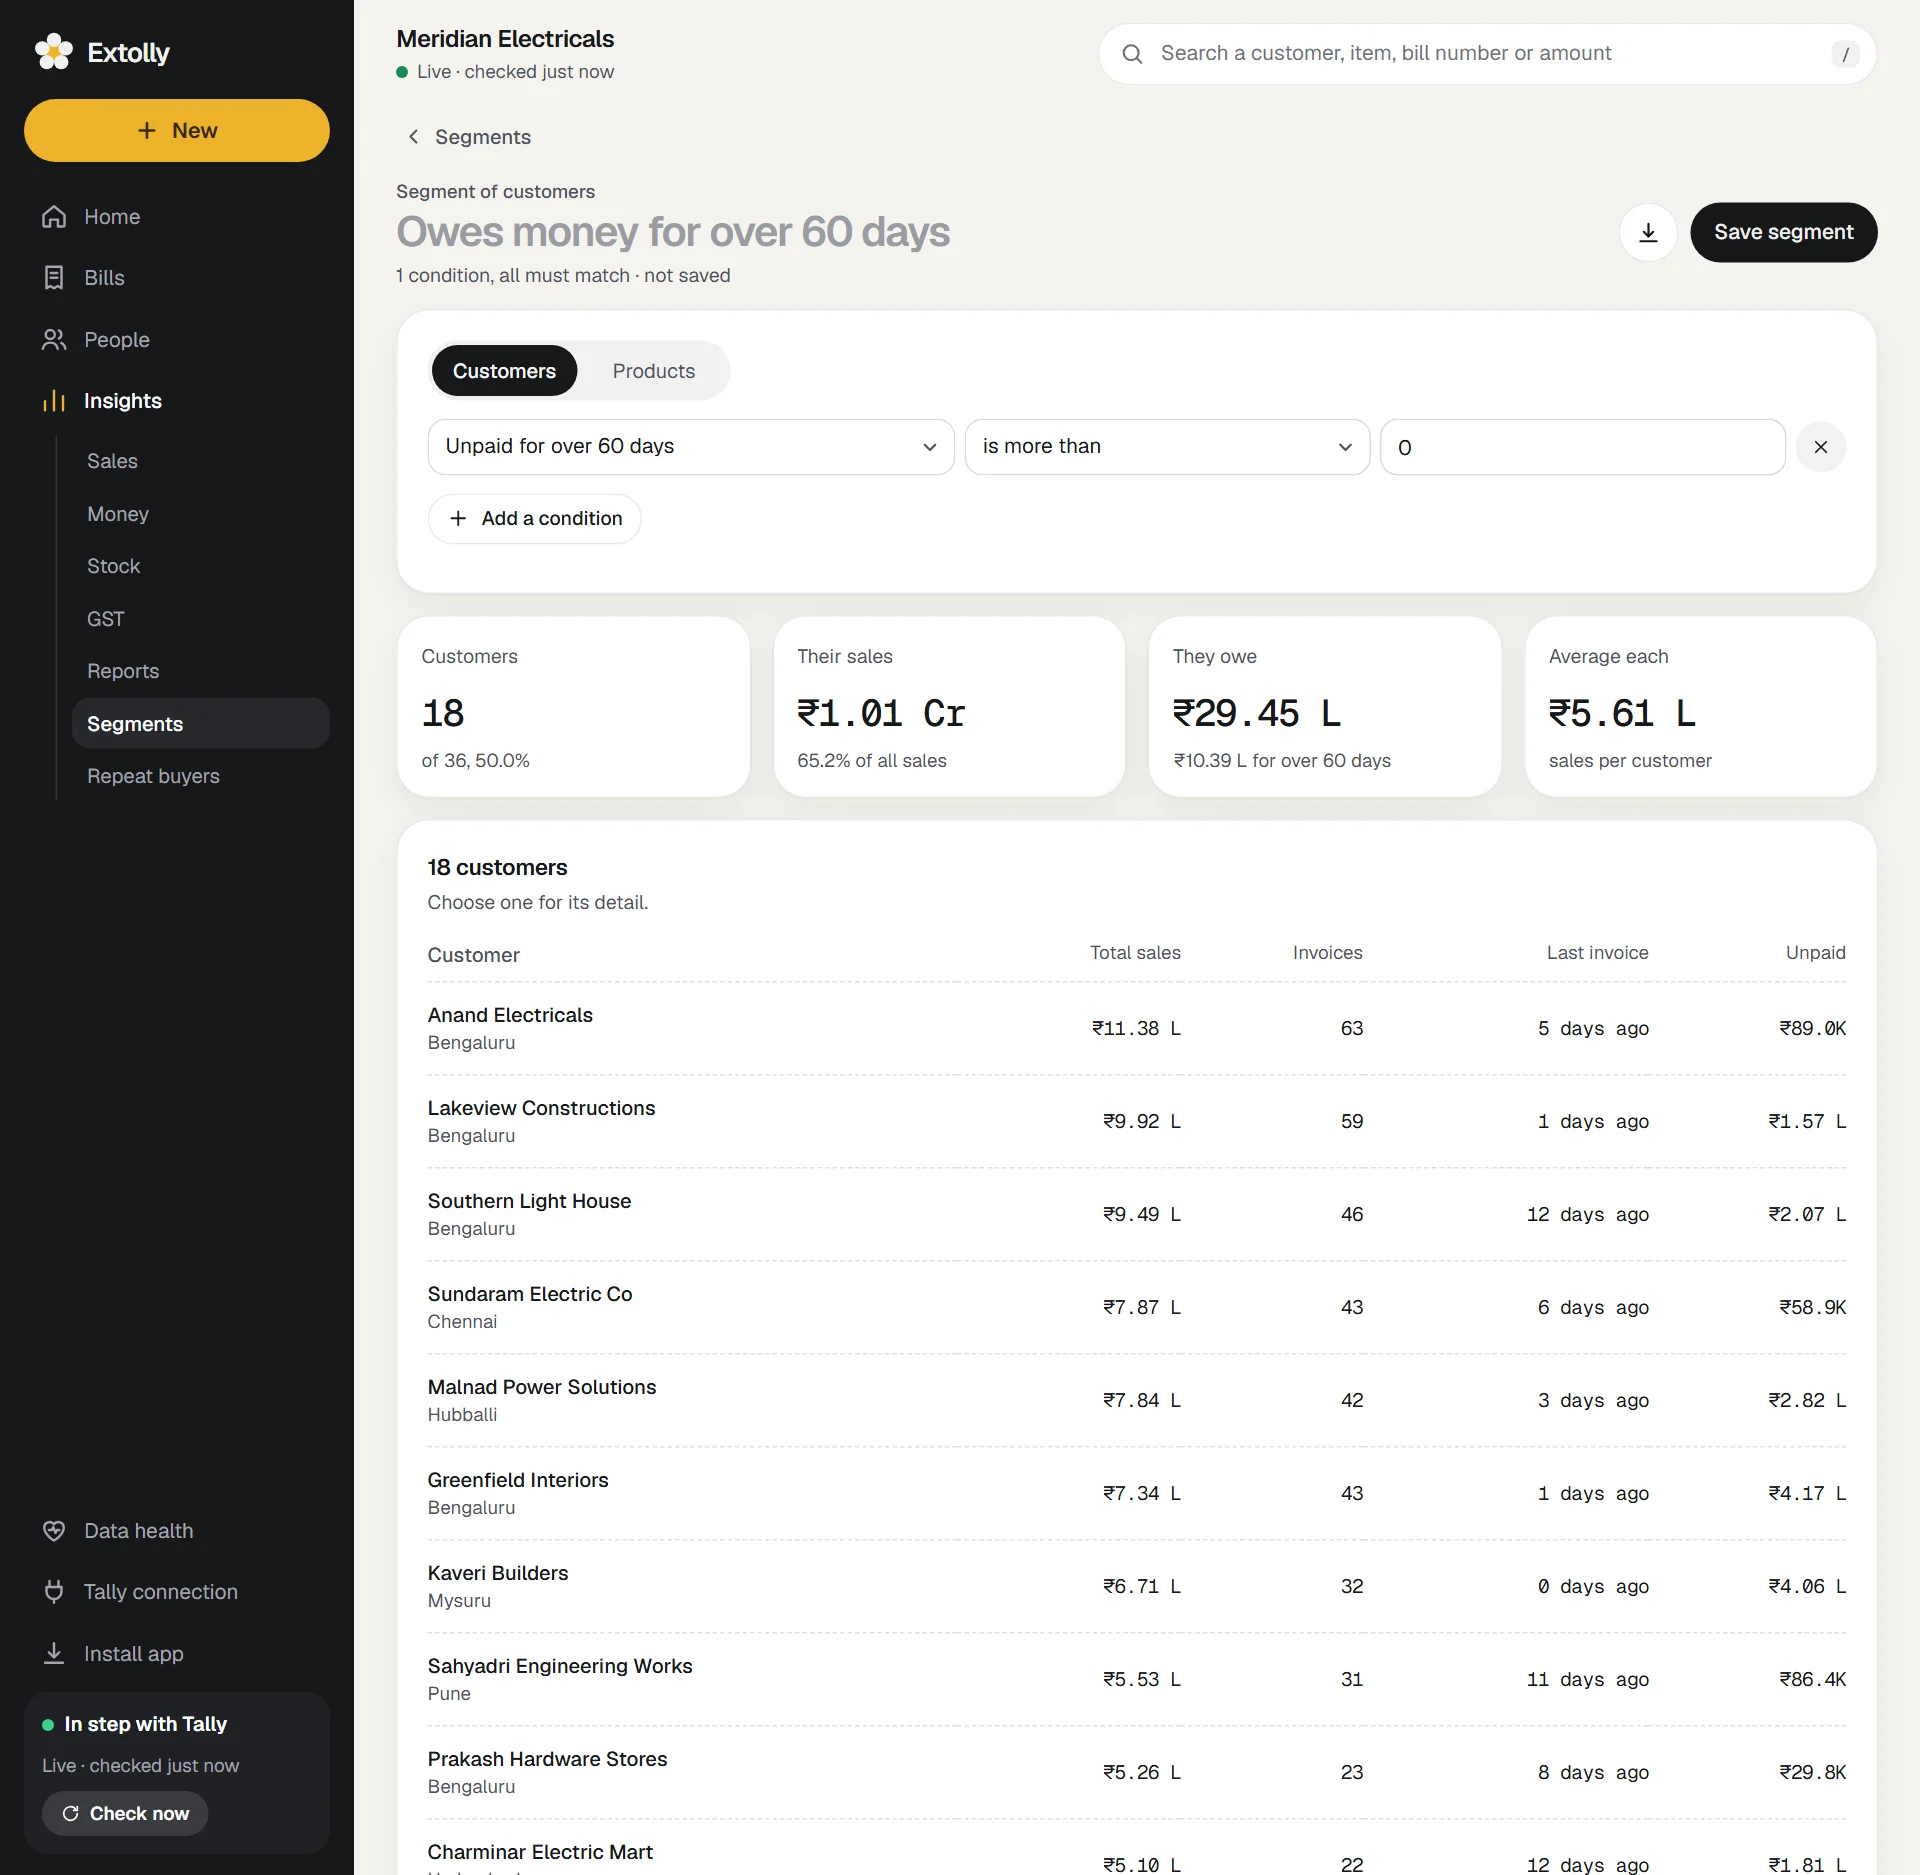Download the segment with the download icon

click(x=1648, y=233)
